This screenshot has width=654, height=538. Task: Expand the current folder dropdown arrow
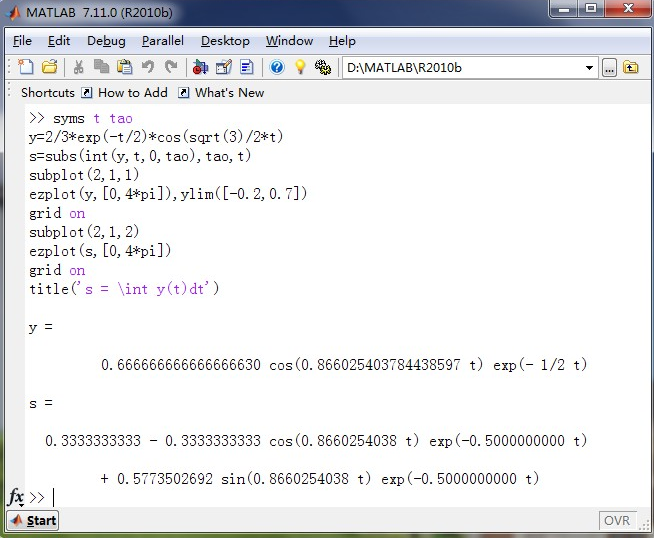tap(589, 68)
